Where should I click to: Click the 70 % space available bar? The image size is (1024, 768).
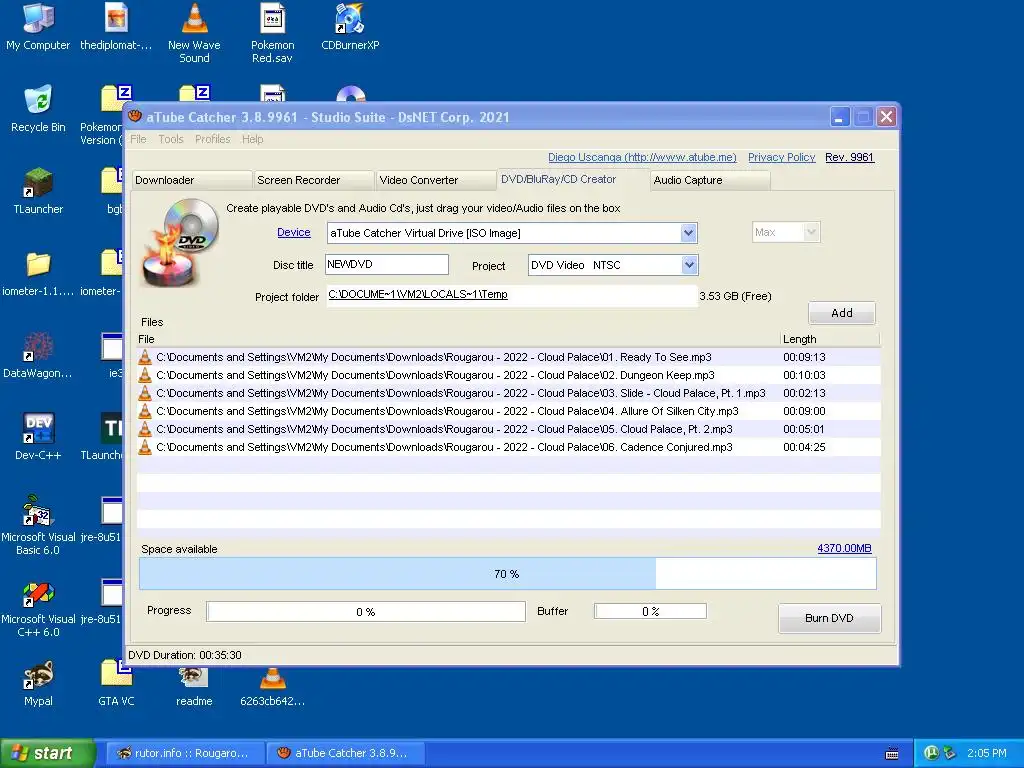[507, 574]
